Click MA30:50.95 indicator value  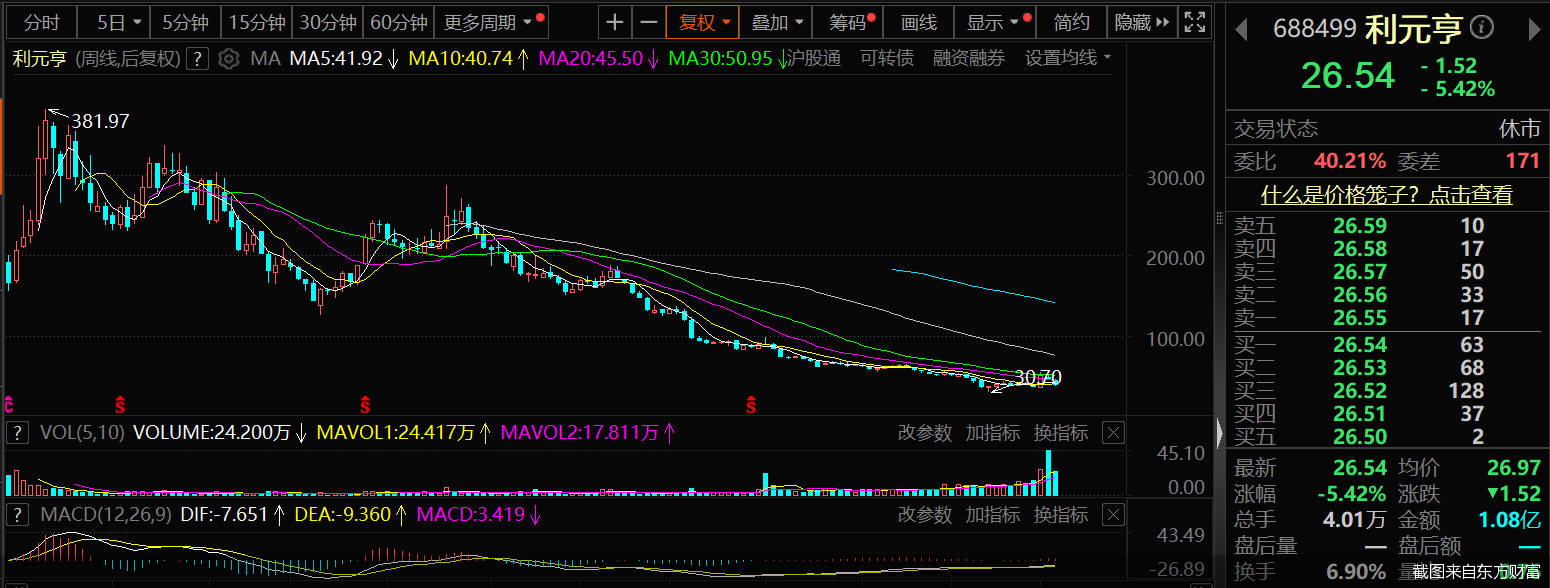pyautogui.click(x=720, y=59)
